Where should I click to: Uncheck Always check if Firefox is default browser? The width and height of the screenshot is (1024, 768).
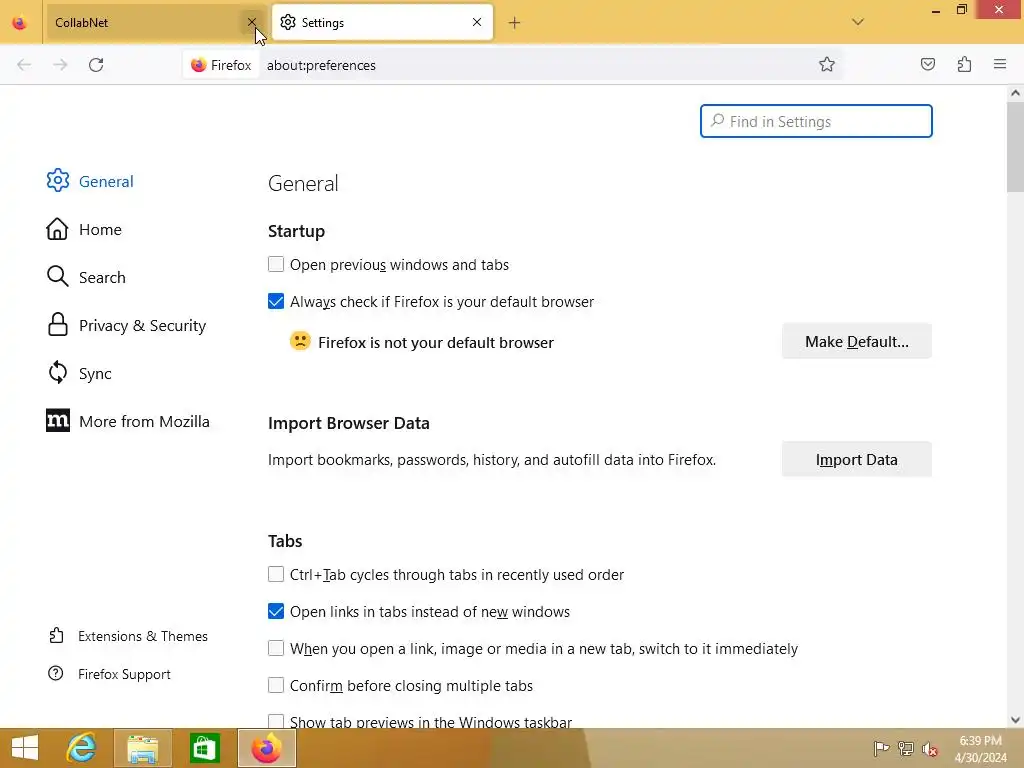(276, 301)
